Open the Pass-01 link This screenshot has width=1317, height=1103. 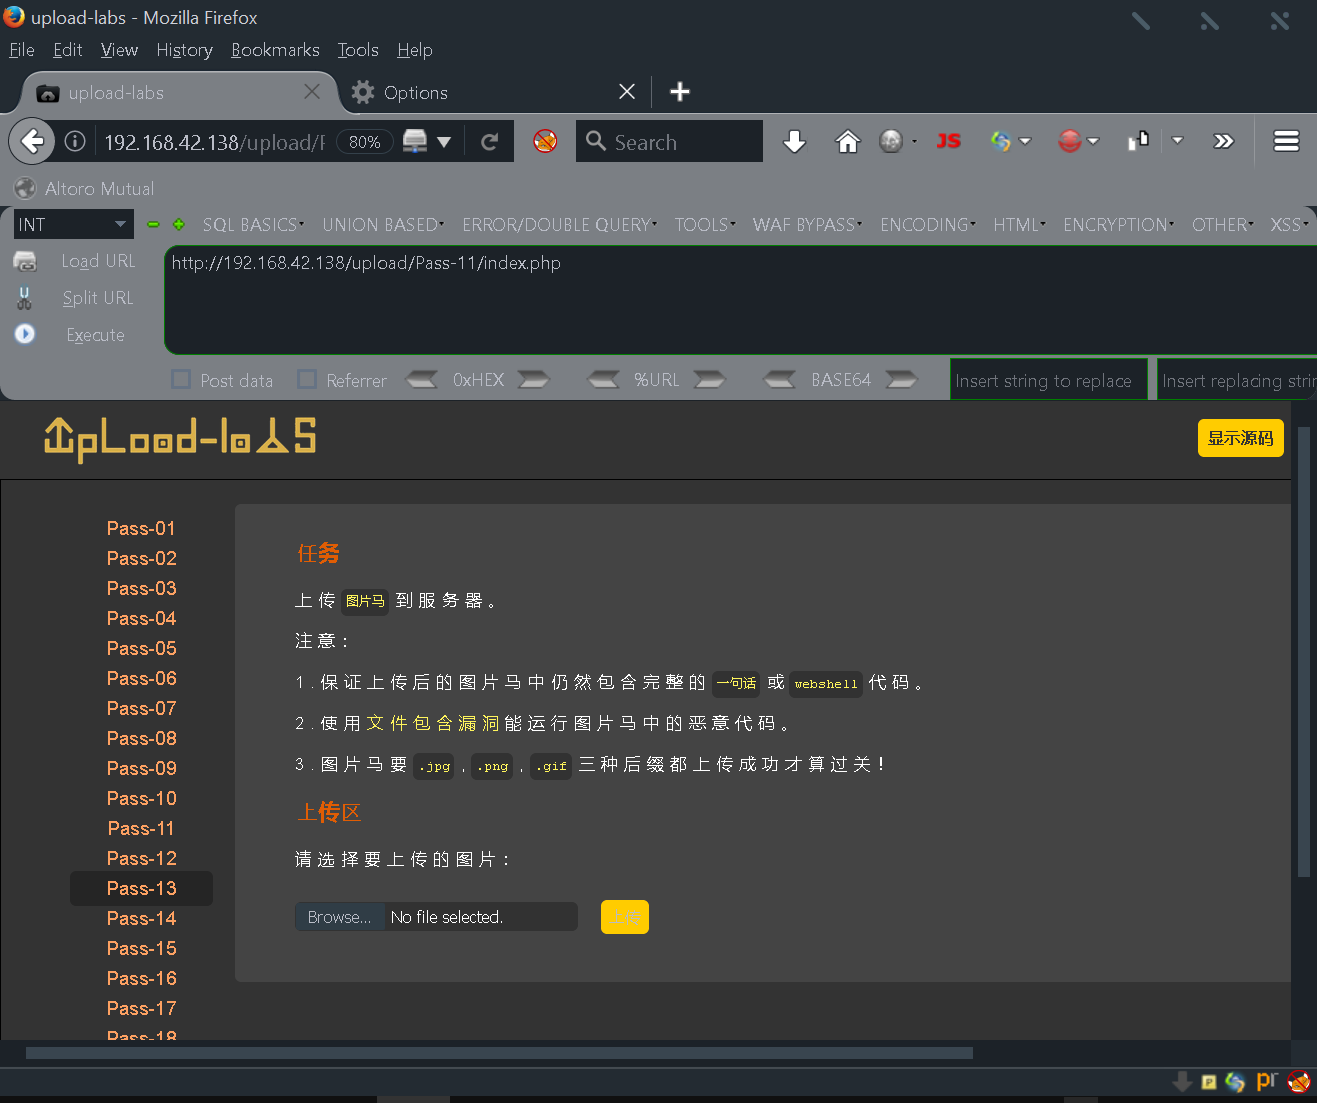point(141,528)
